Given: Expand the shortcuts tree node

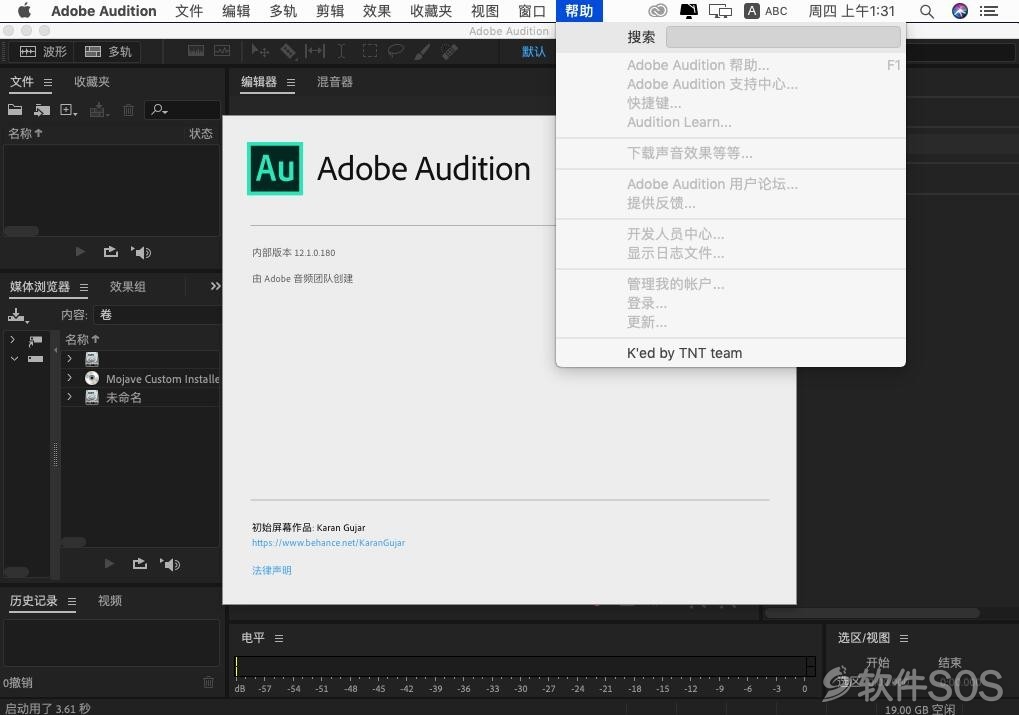Looking at the screenshot, I should point(12,340).
